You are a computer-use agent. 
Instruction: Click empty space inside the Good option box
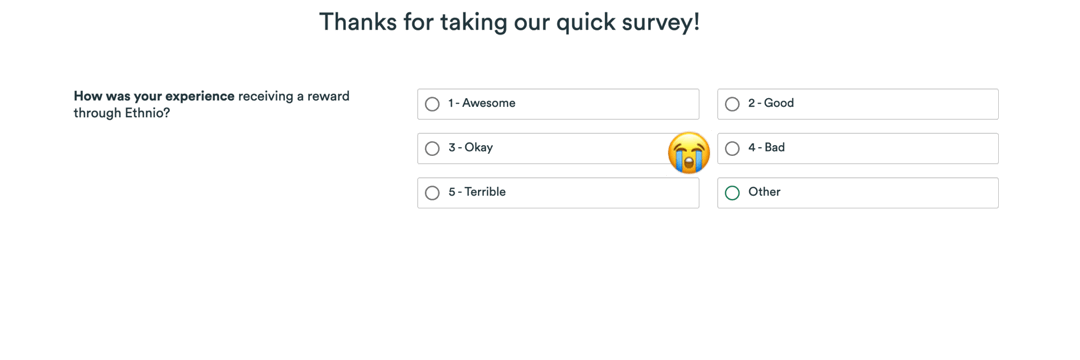[x=895, y=104]
